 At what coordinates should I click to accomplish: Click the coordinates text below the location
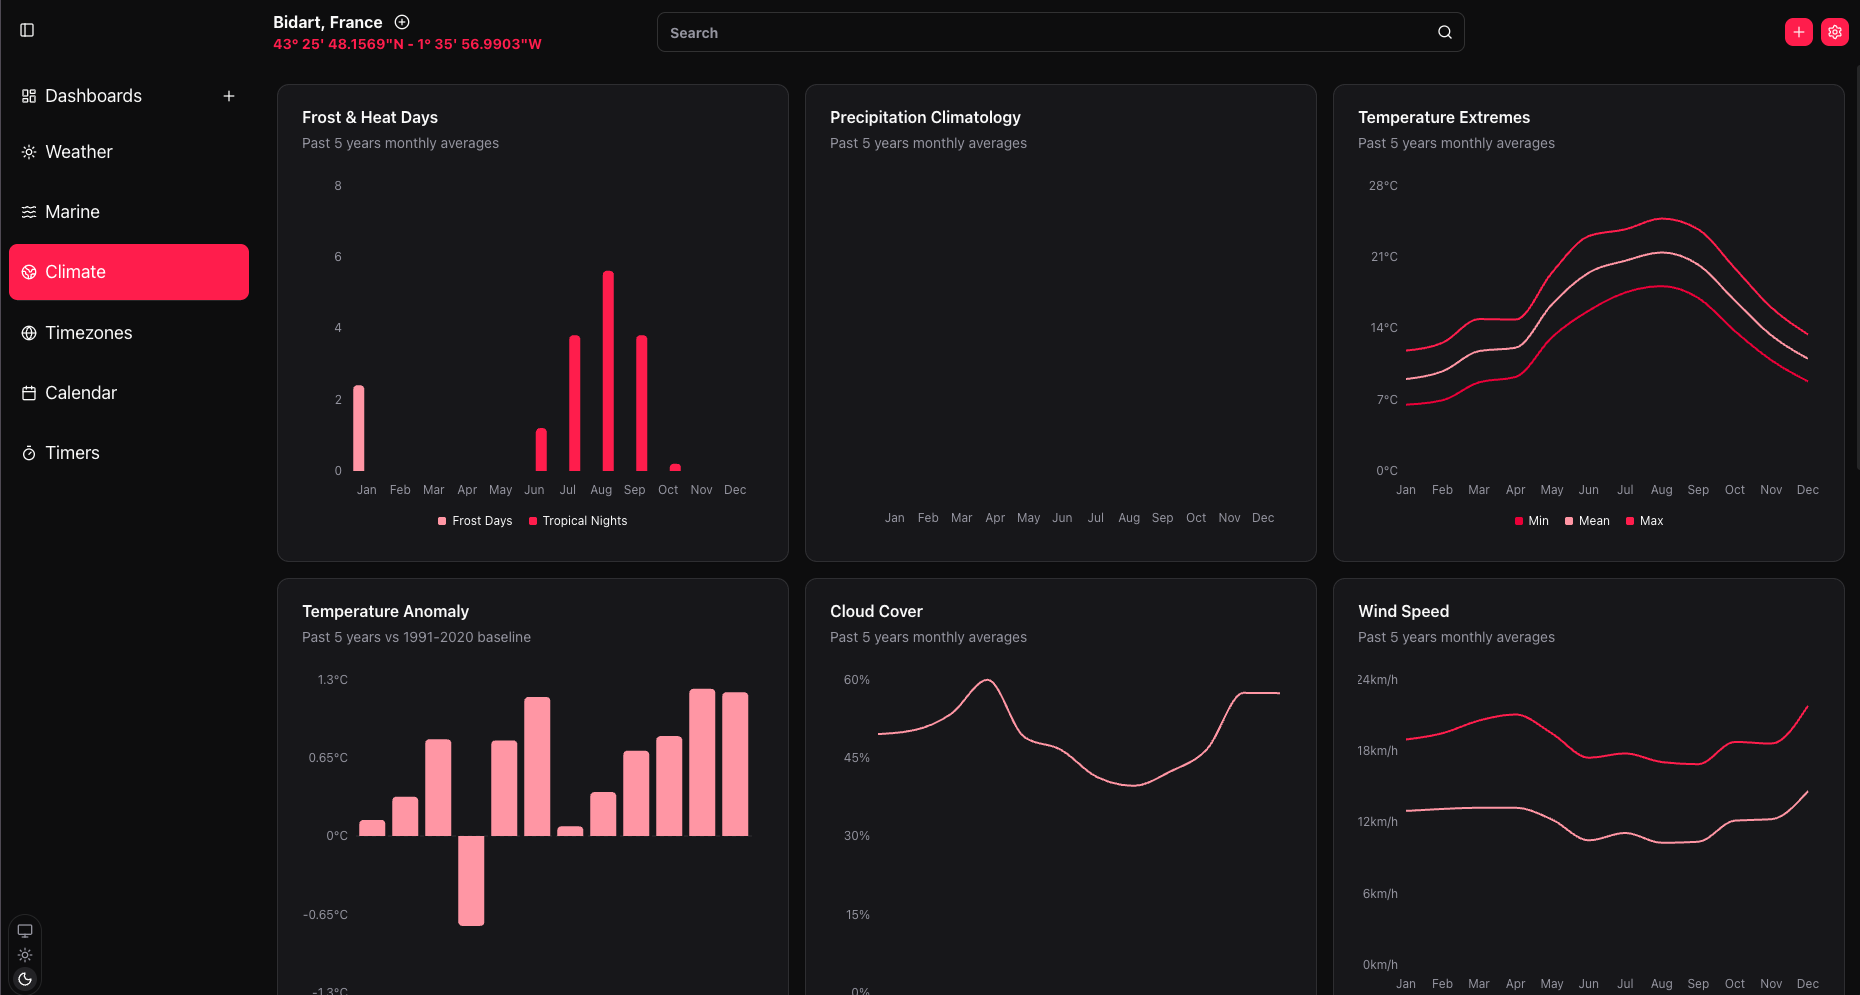pyautogui.click(x=407, y=44)
